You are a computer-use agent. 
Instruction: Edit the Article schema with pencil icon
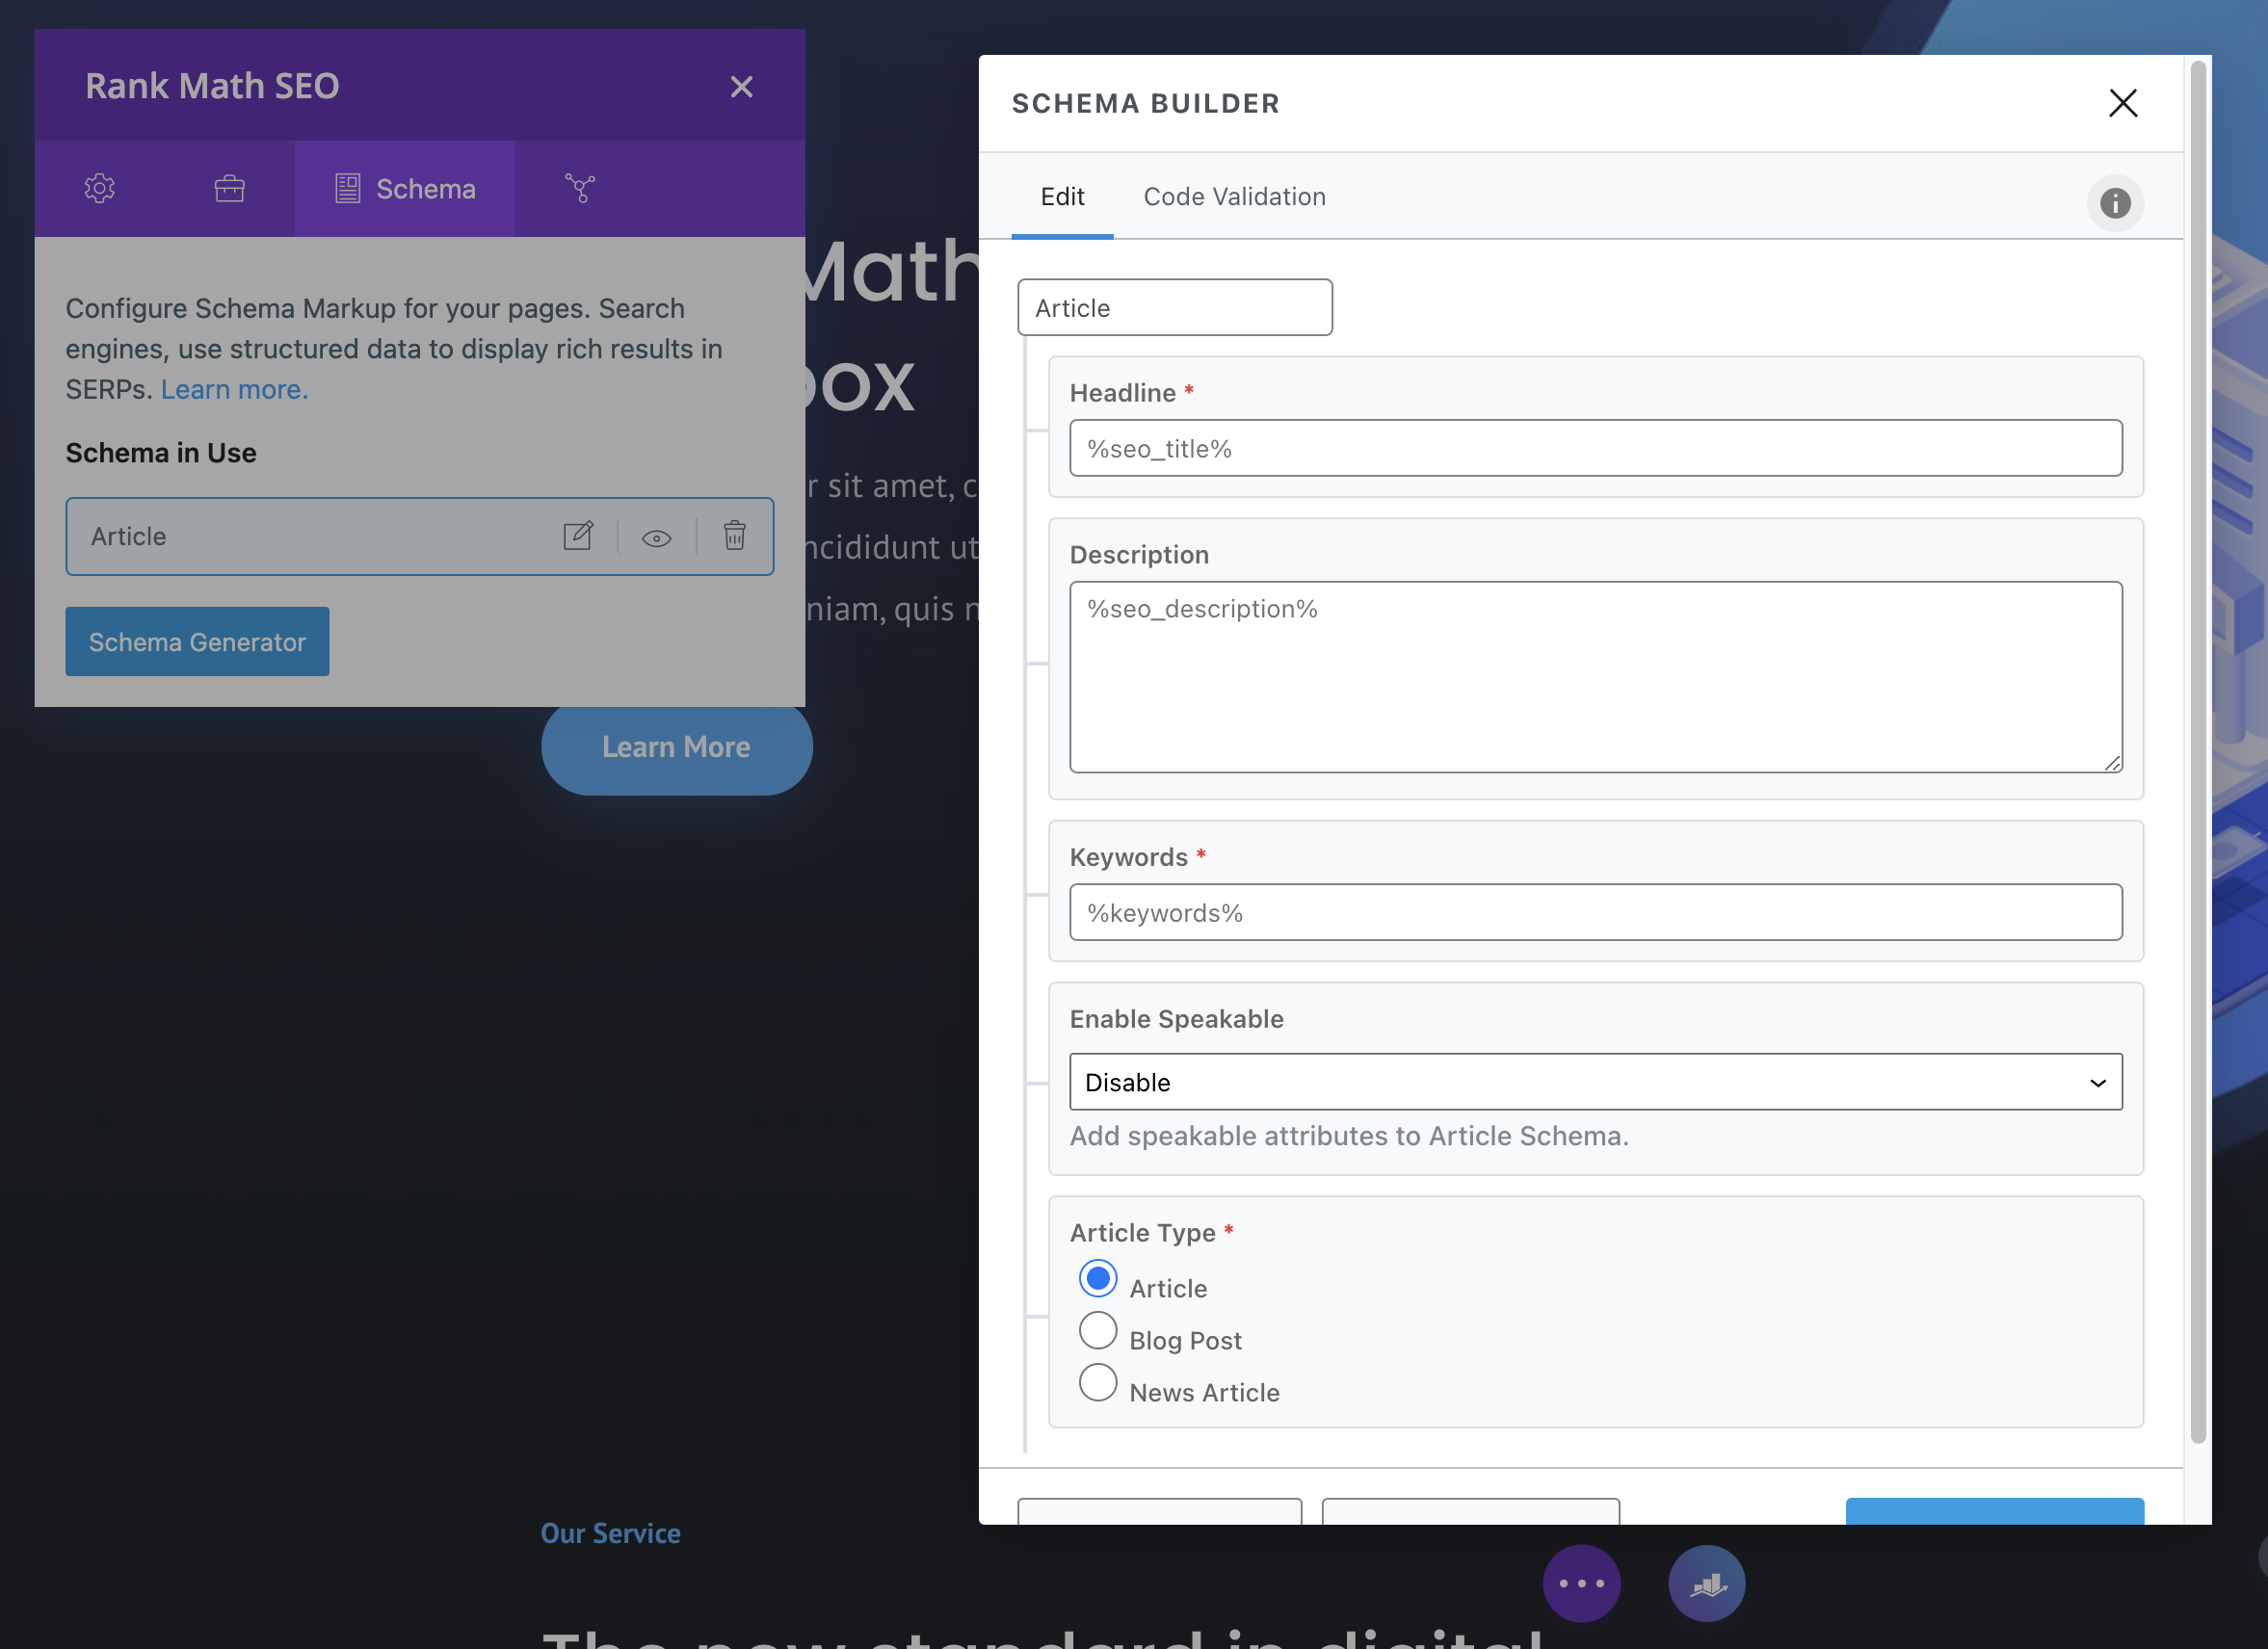click(x=578, y=536)
